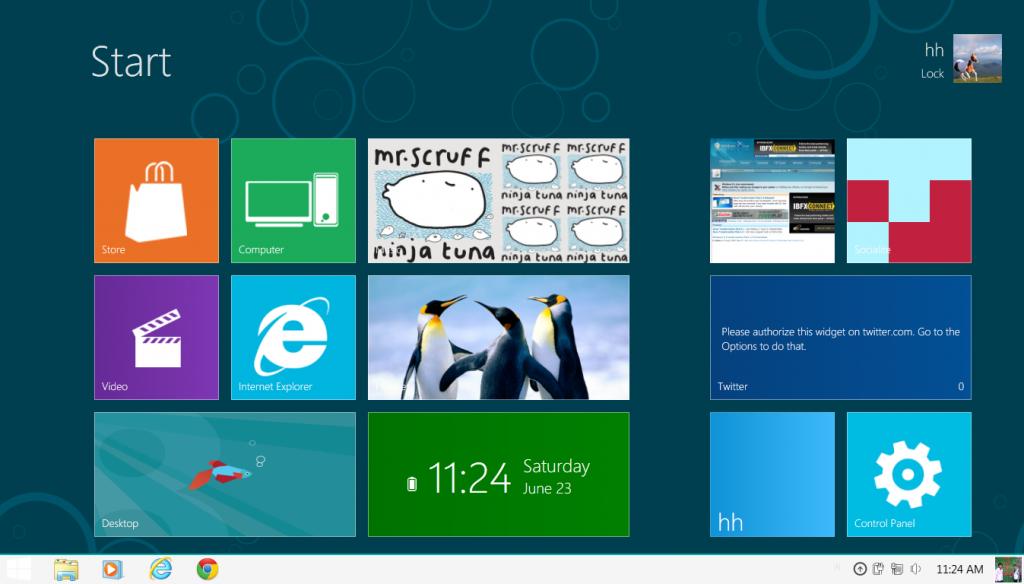Image resolution: width=1024 pixels, height=584 pixels.
Task: Click the Start heading text
Action: [131, 62]
